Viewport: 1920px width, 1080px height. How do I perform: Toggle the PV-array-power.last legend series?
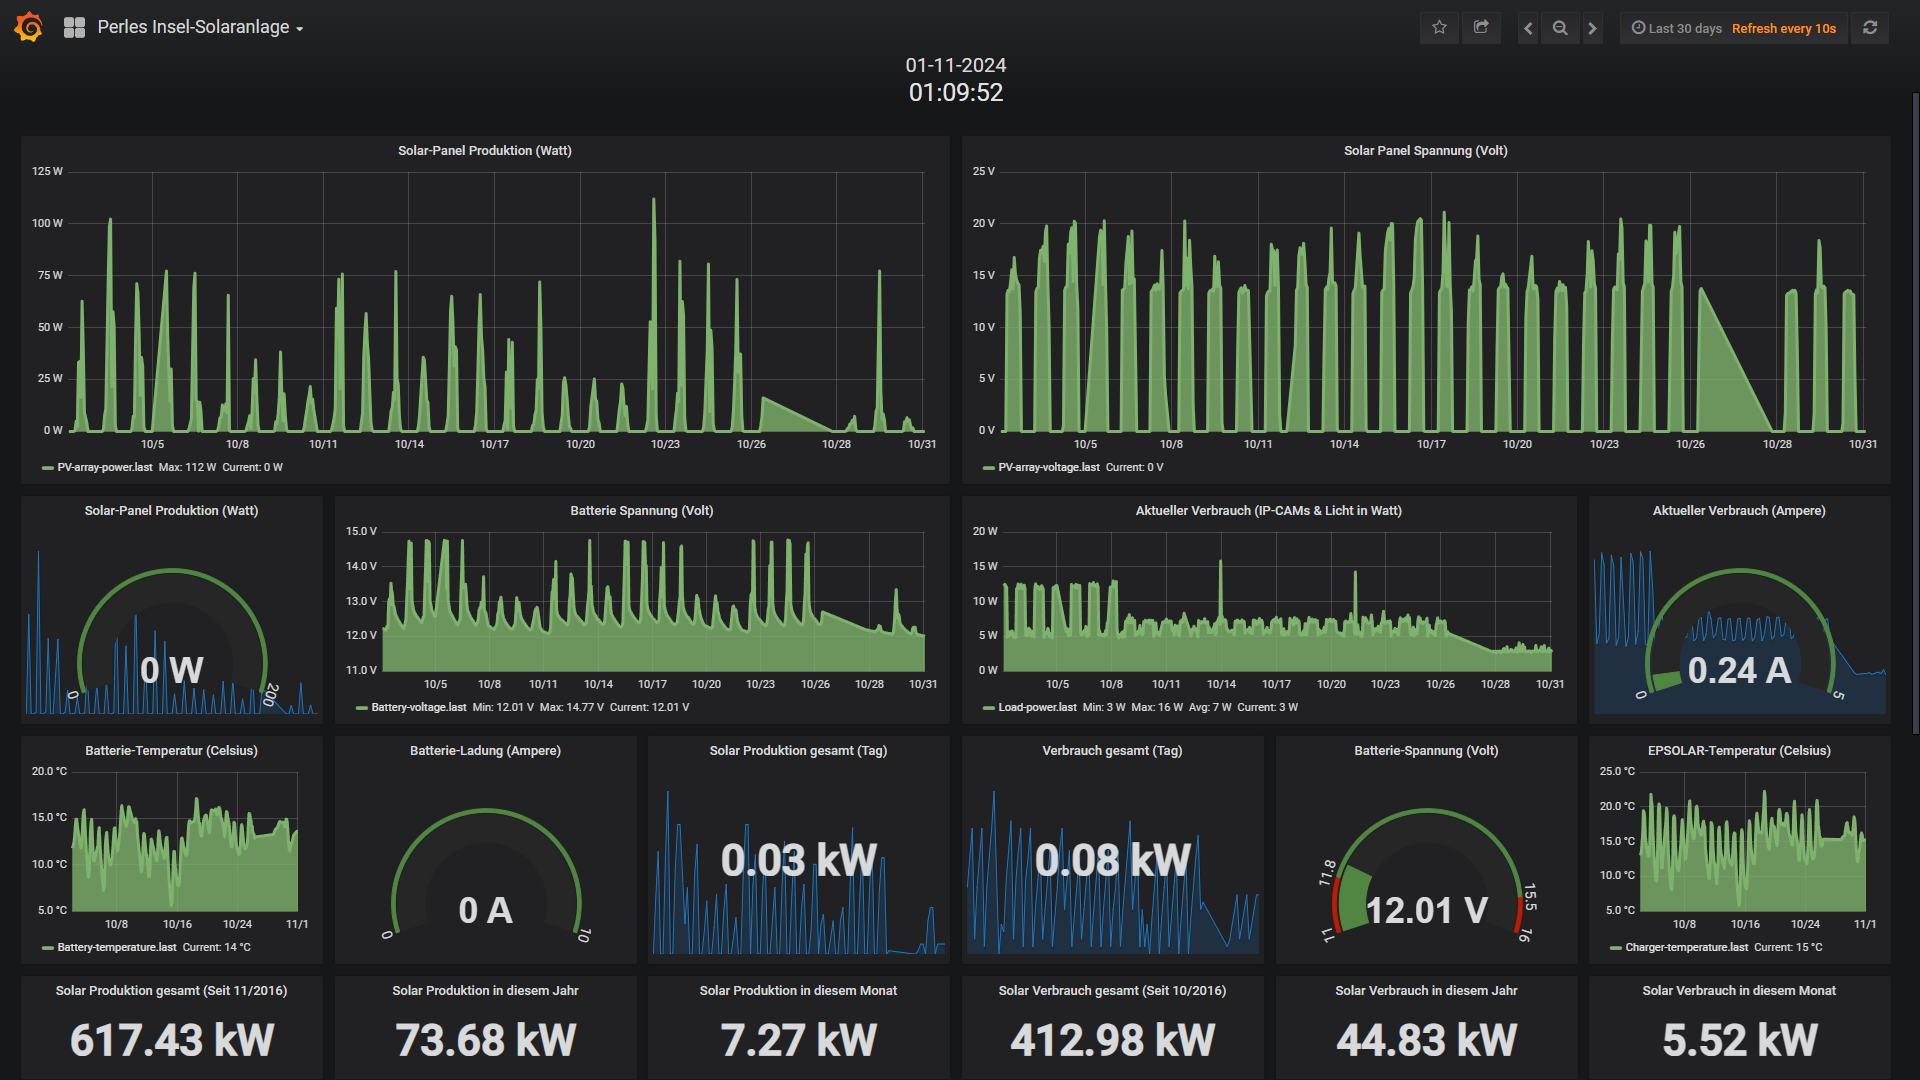(105, 467)
